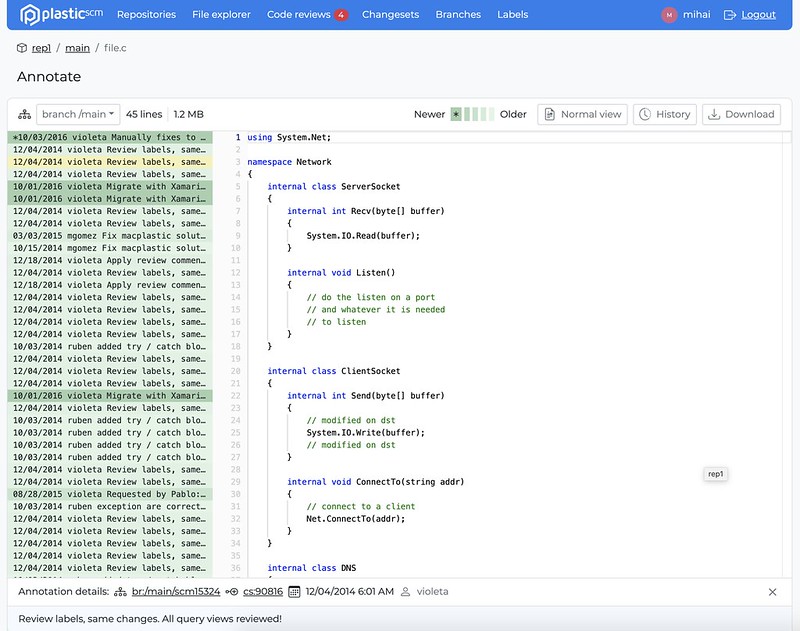Select the Branches menu item
This screenshot has width=800, height=631.
[x=456, y=14]
